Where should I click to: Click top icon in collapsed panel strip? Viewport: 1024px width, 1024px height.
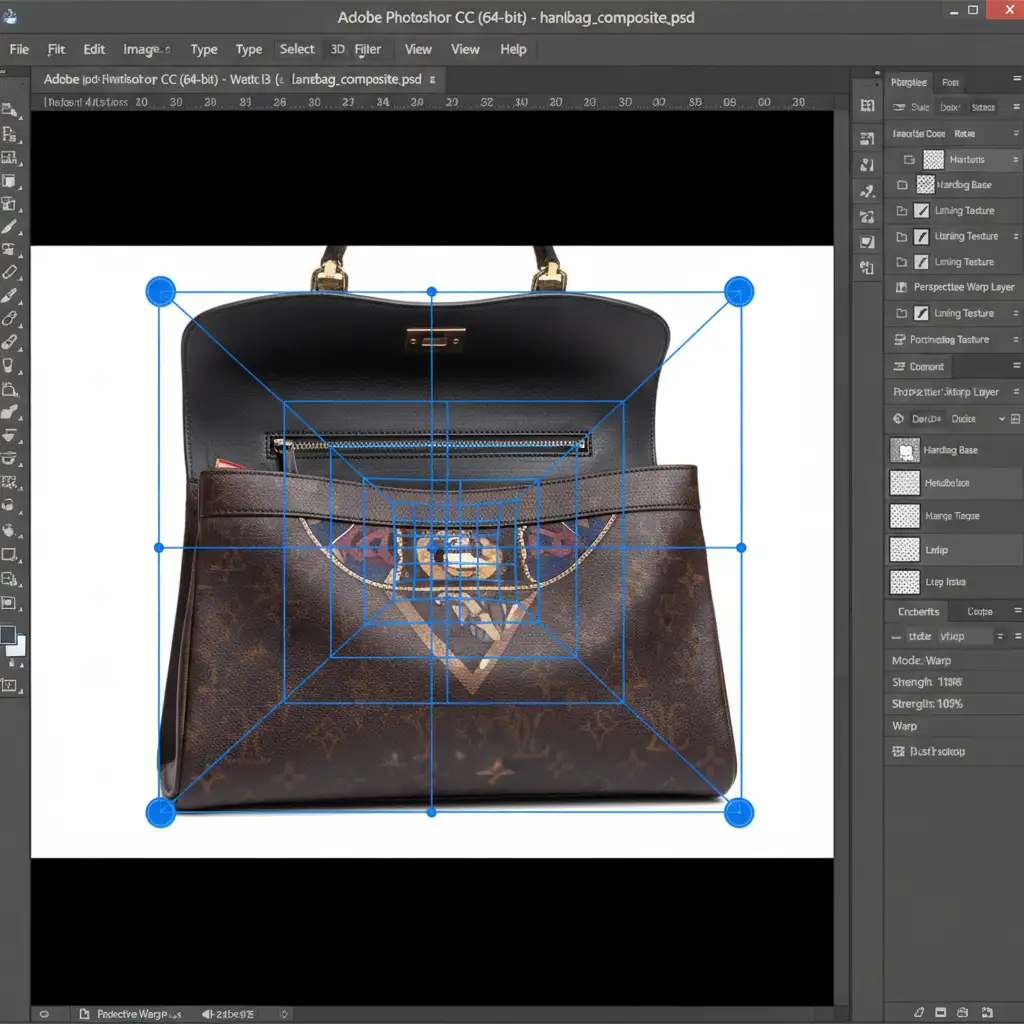click(867, 106)
